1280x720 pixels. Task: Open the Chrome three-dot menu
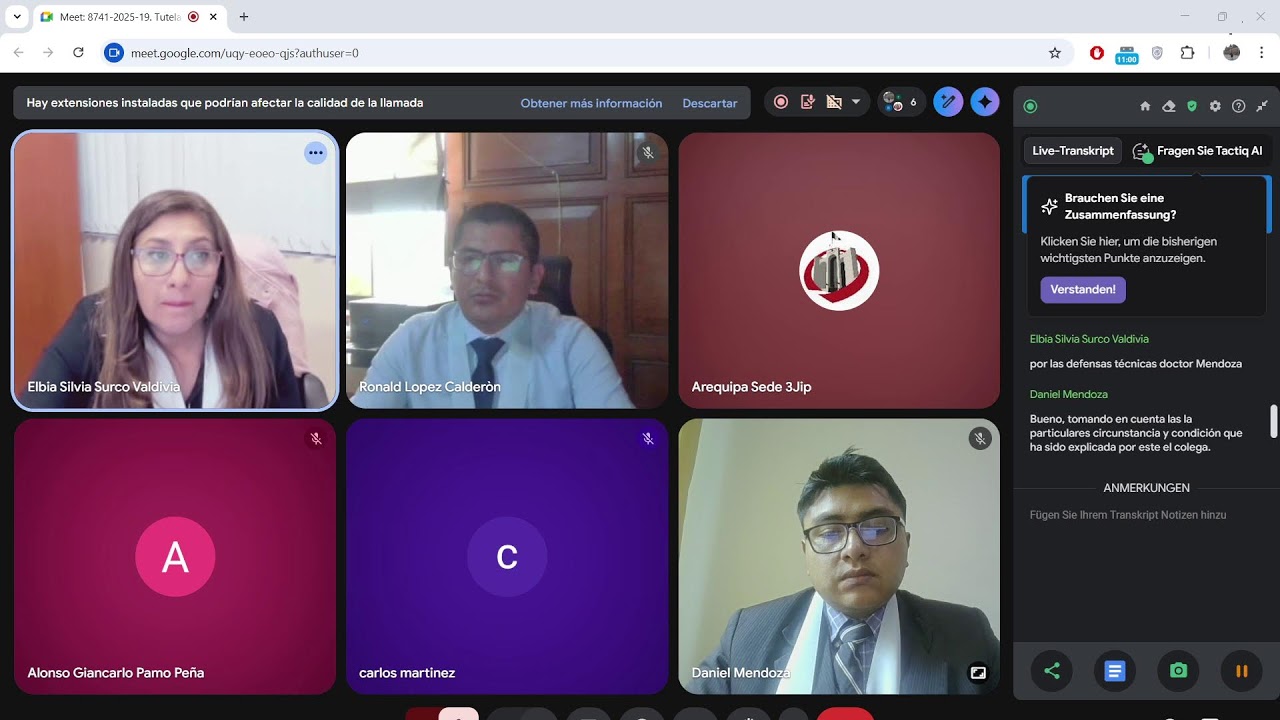tap(1261, 53)
